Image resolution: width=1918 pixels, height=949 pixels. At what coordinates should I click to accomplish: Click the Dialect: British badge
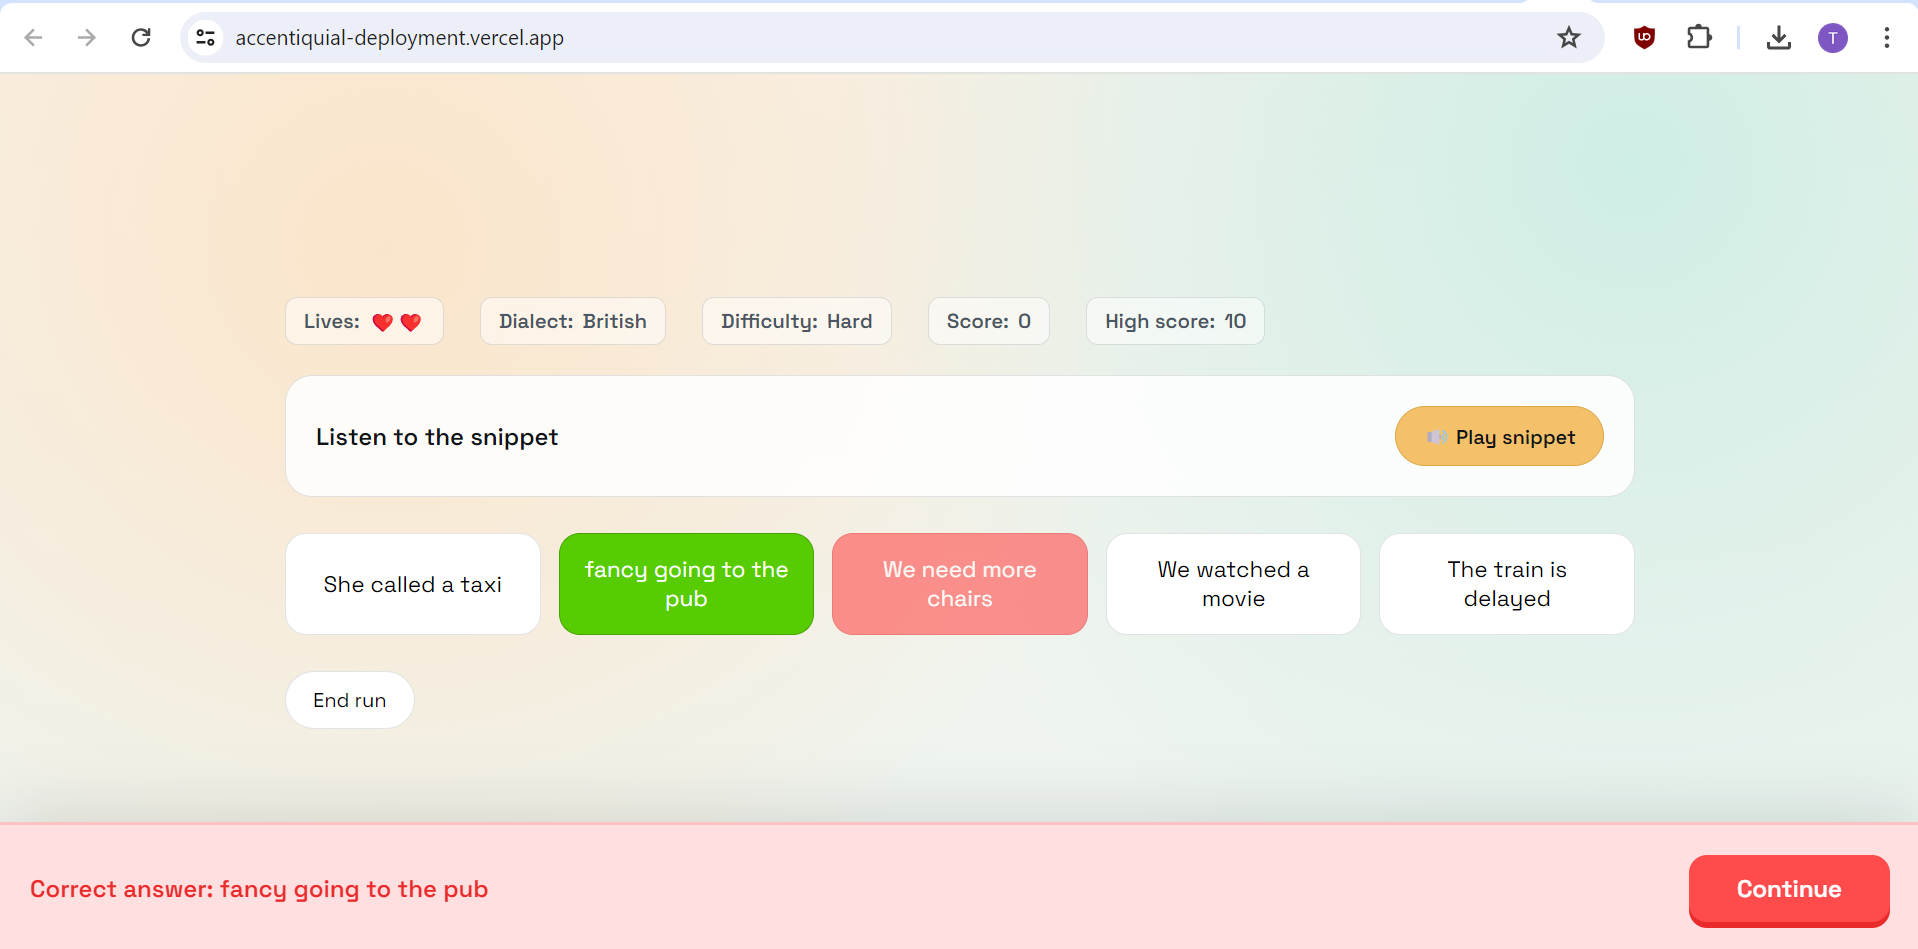click(573, 321)
